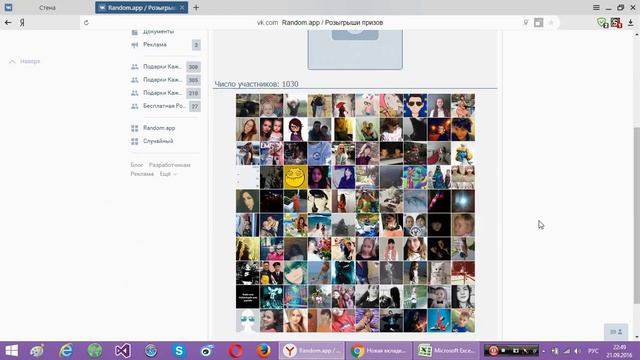
Task: Switch the РУС keyboard language indicator
Action: pyautogui.click(x=593, y=351)
